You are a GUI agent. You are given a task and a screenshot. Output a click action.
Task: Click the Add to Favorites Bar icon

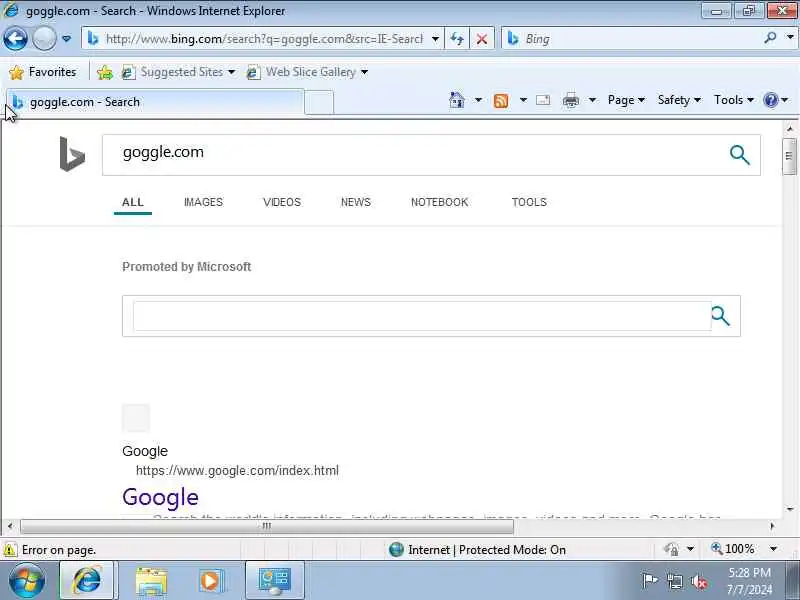(x=105, y=72)
